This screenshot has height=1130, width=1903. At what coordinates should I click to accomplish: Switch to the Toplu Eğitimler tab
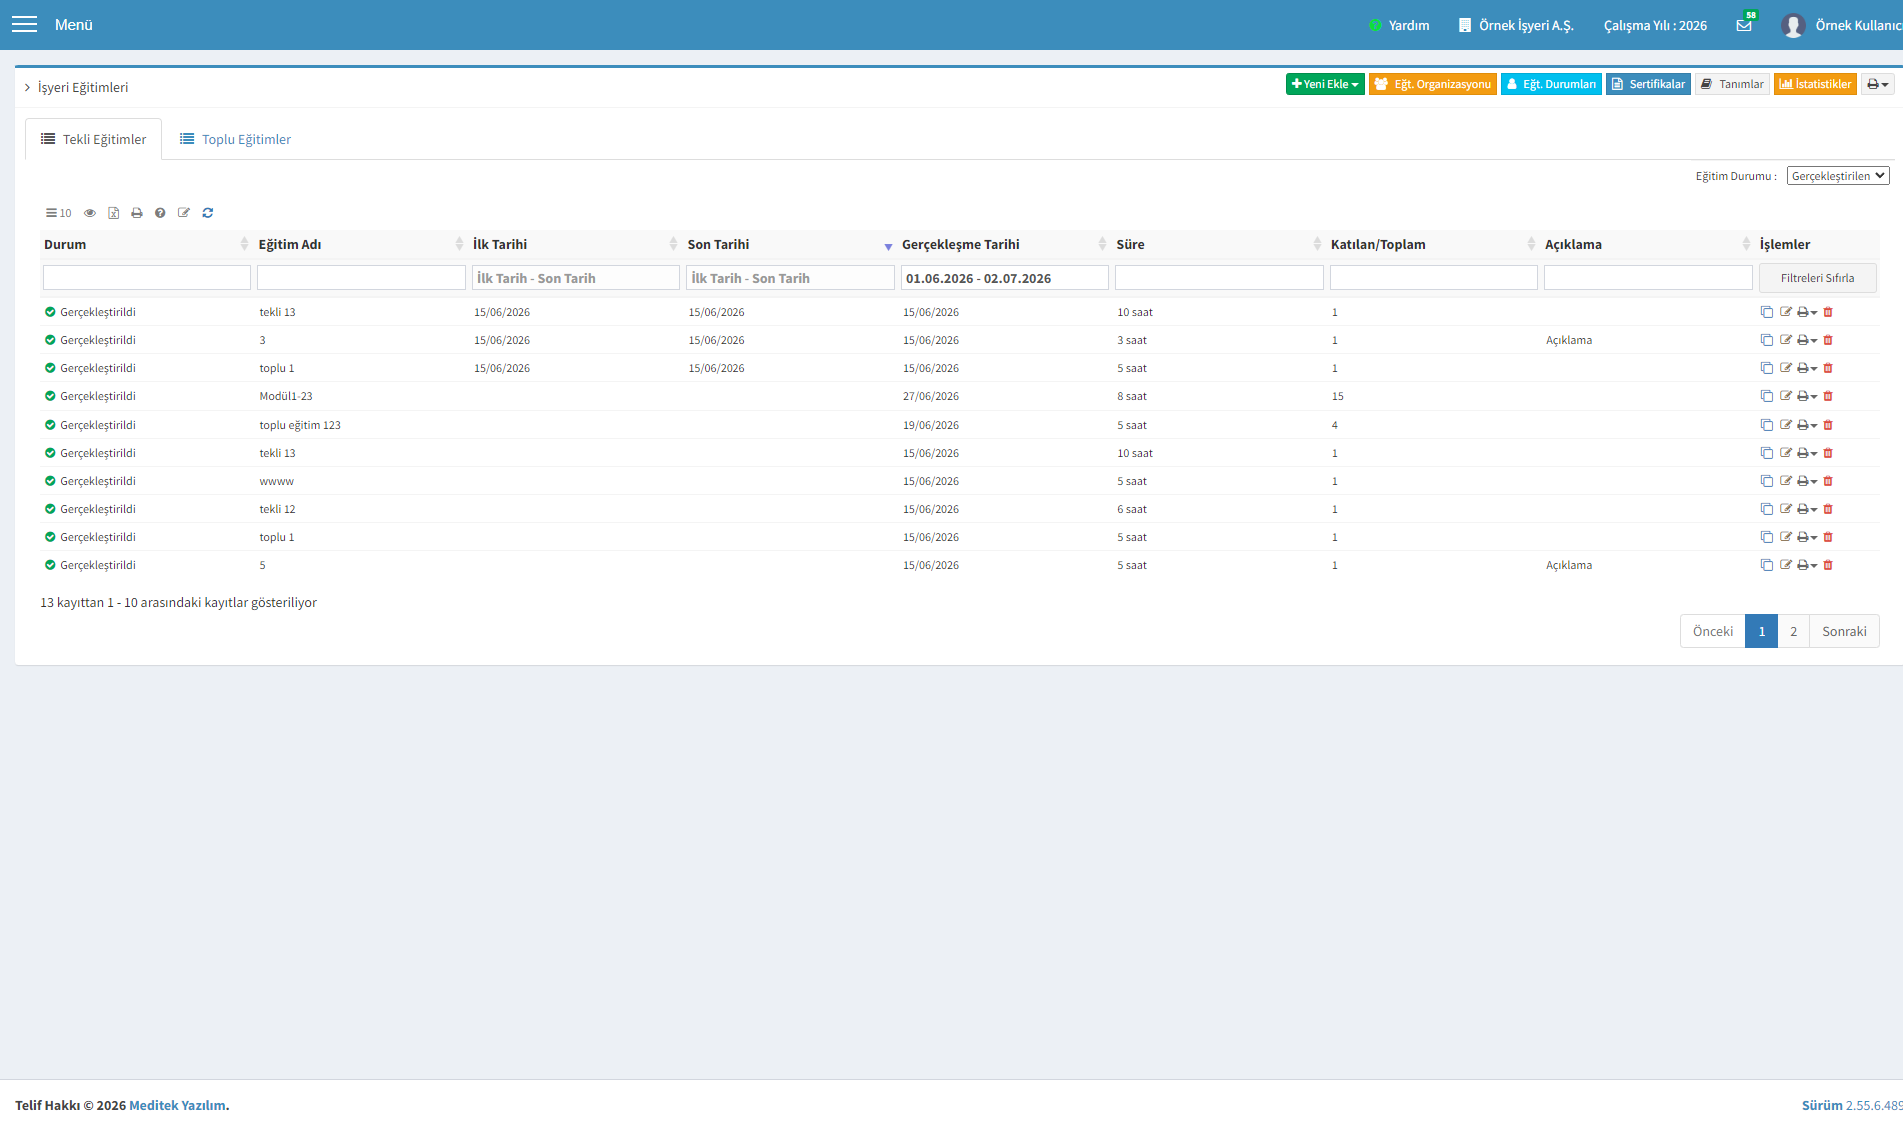coord(235,139)
